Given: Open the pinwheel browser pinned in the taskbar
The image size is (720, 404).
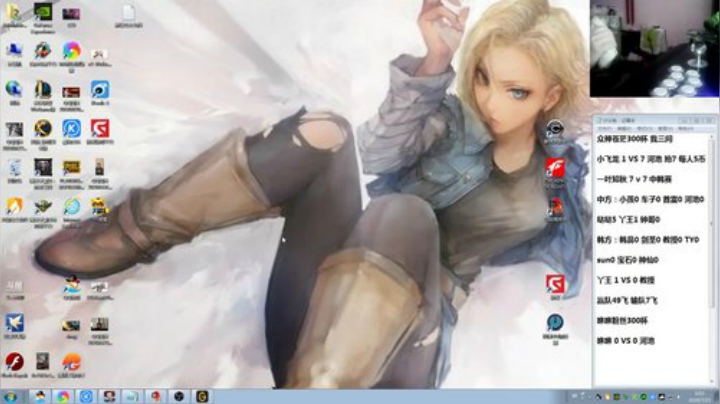Looking at the screenshot, I should (63, 397).
